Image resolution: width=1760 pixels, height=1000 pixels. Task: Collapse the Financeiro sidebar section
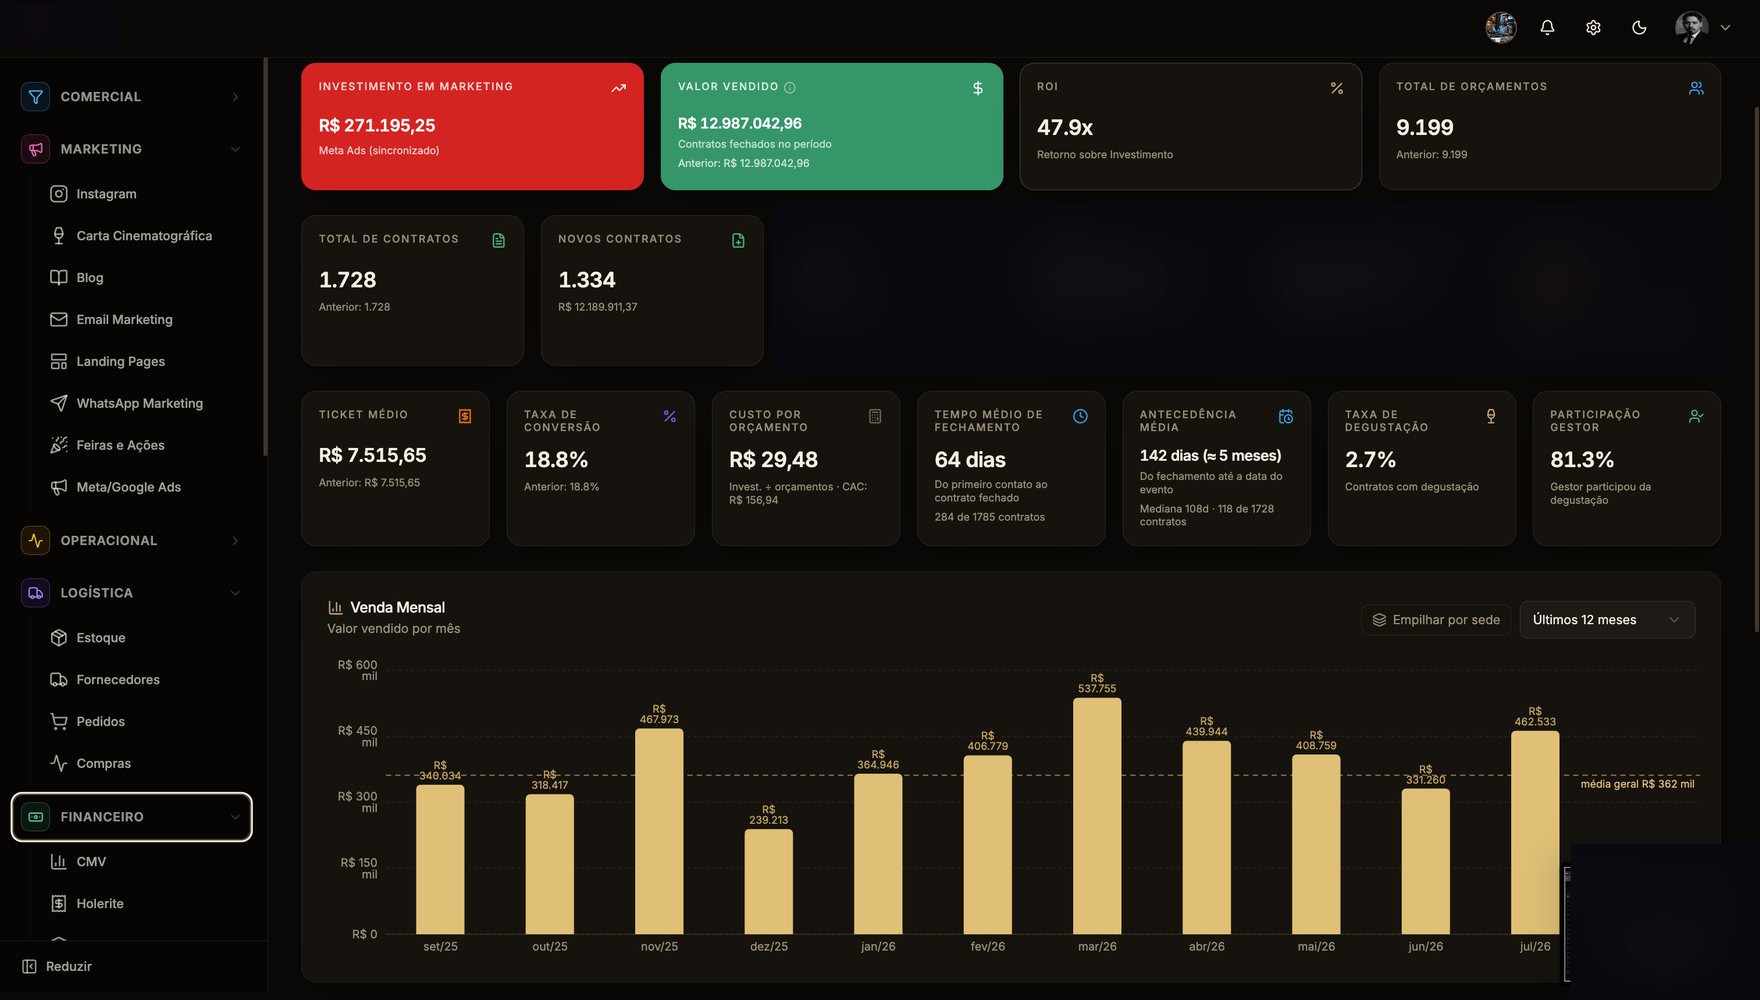coord(131,817)
